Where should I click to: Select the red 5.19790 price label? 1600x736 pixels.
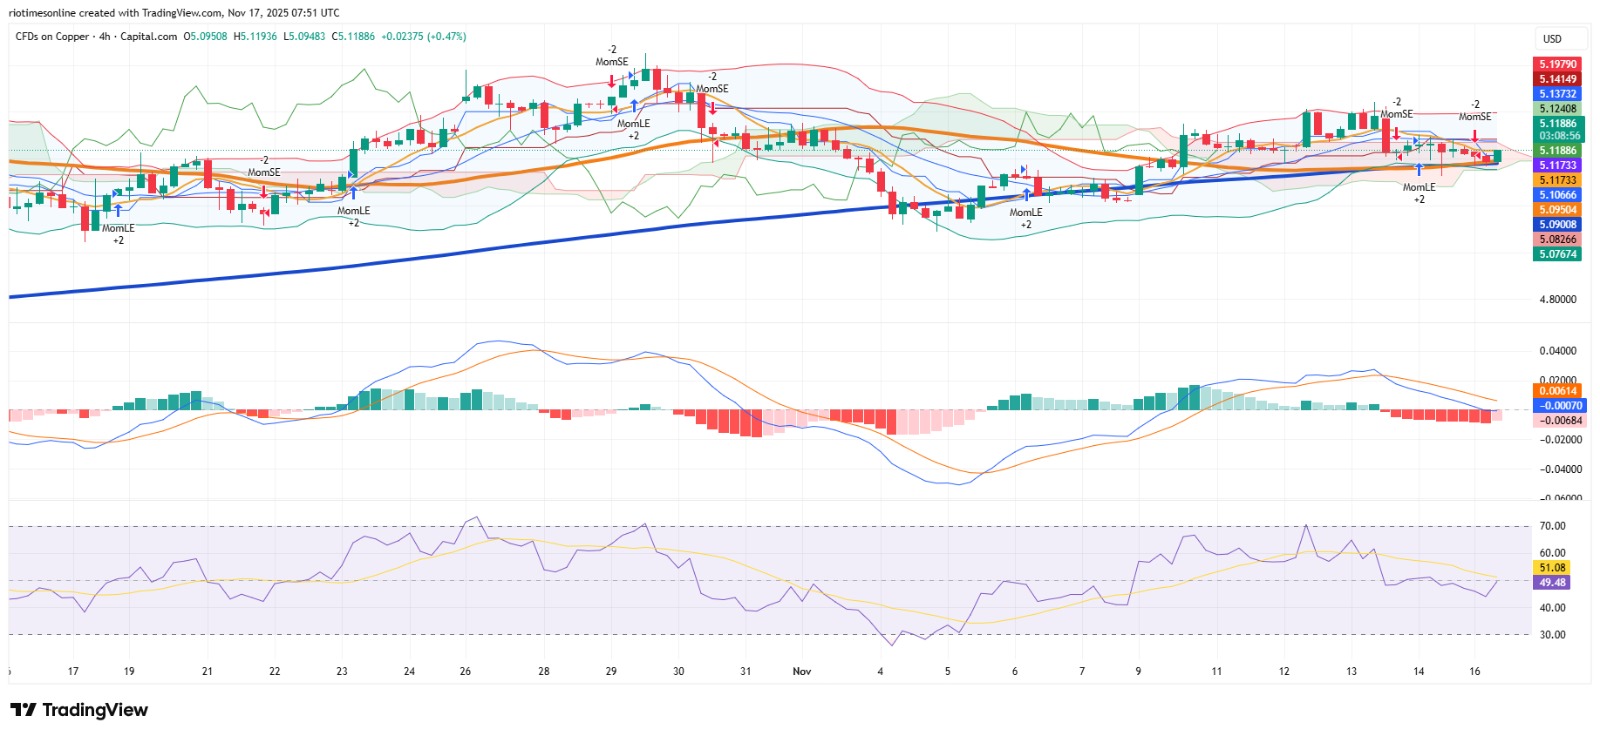(1557, 64)
